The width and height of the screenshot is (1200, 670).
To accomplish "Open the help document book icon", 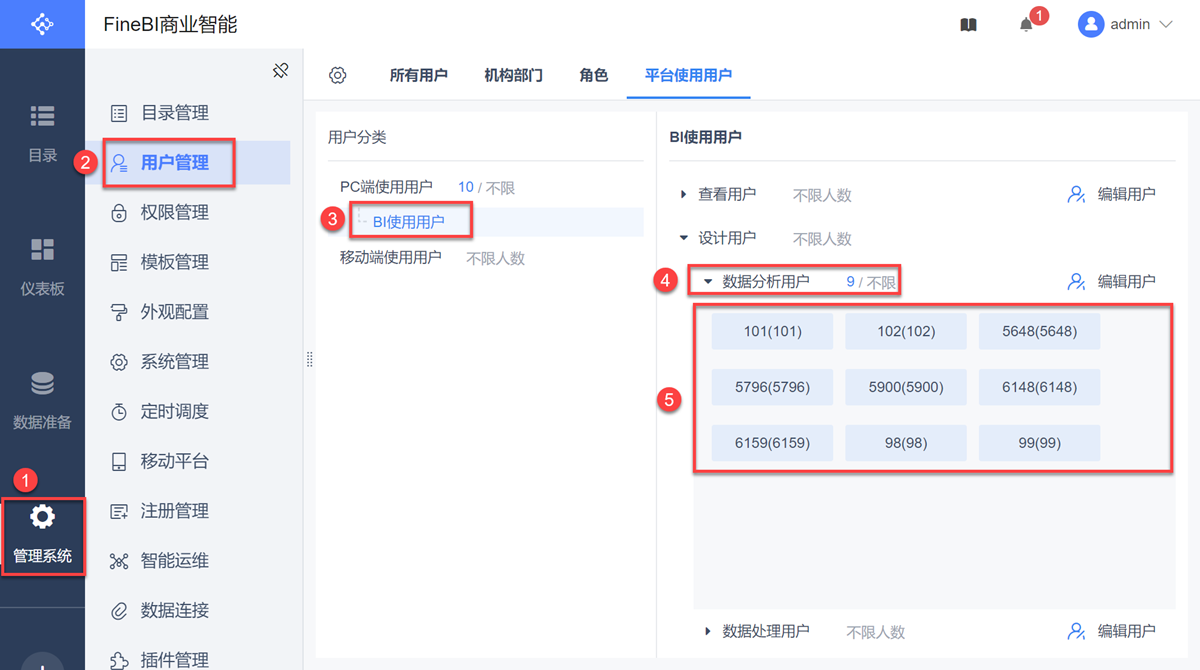I will [968, 25].
